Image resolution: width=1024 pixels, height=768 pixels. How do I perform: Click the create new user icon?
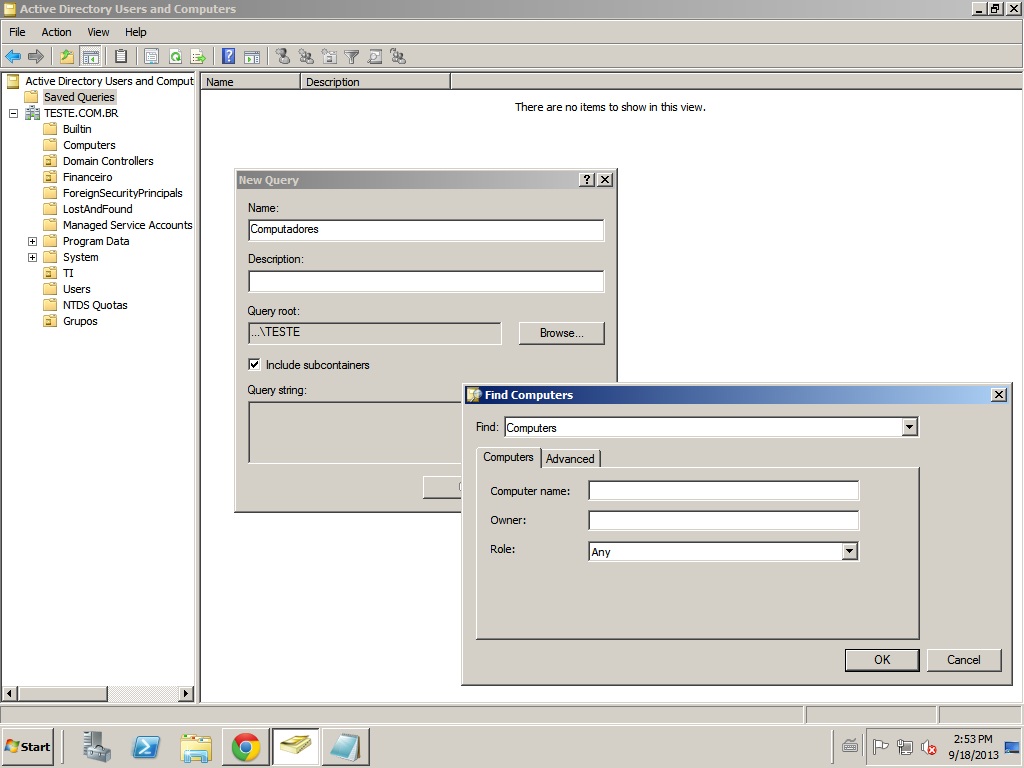283,57
